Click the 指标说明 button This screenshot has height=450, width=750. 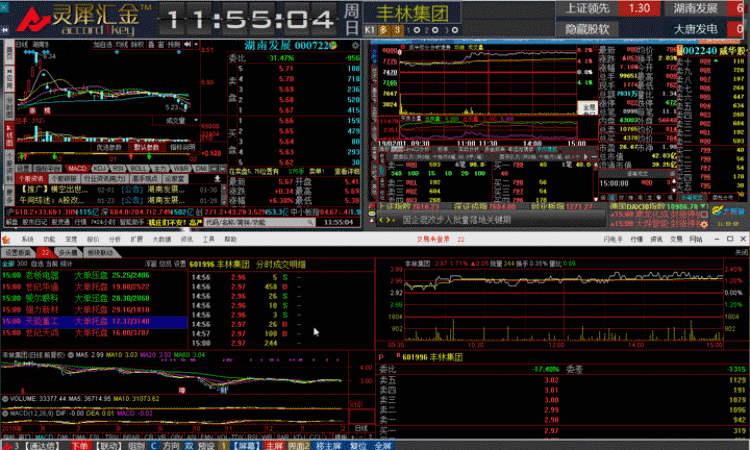pos(183,147)
